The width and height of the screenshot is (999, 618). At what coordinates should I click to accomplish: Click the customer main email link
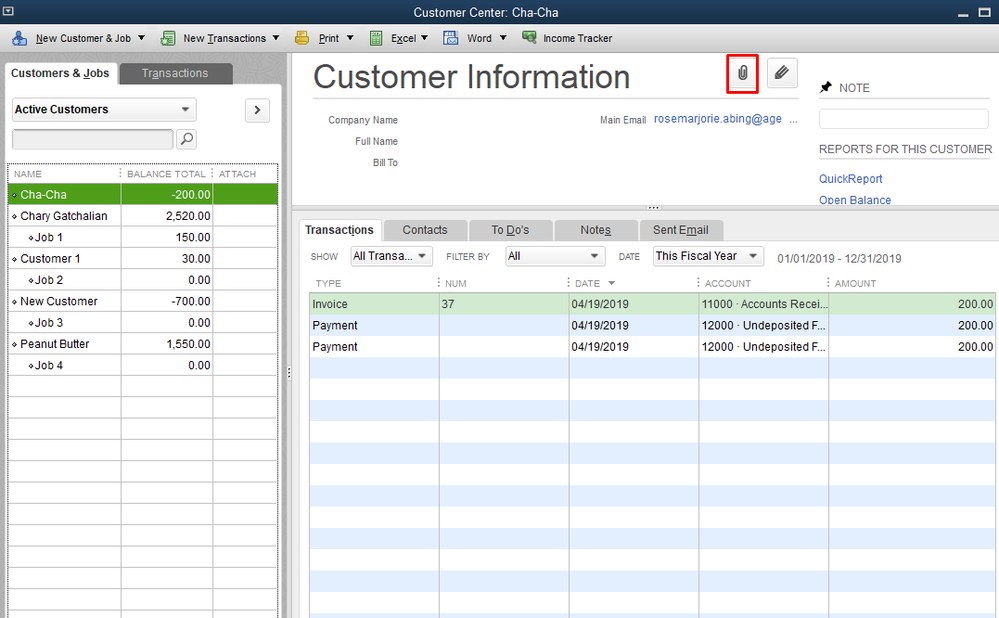point(717,119)
